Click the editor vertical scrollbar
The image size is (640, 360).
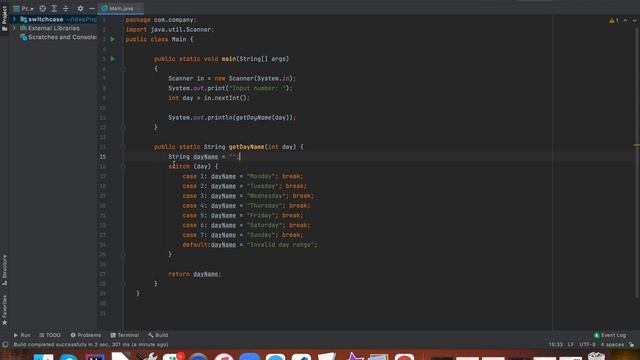pyautogui.click(x=638, y=163)
